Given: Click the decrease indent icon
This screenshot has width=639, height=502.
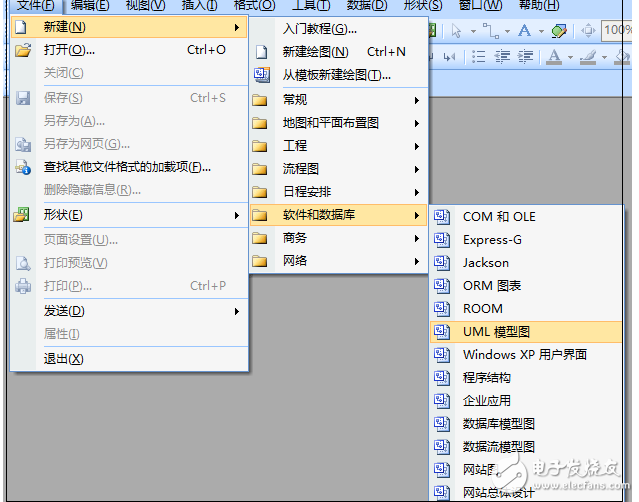Looking at the screenshot, I should (x=504, y=55).
